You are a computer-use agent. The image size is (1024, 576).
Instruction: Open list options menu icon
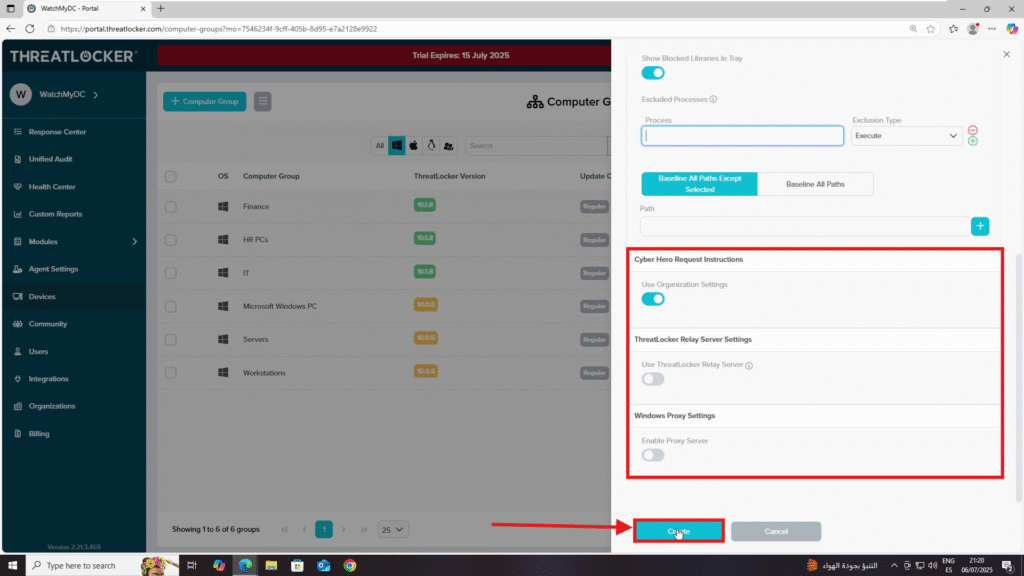tap(263, 101)
